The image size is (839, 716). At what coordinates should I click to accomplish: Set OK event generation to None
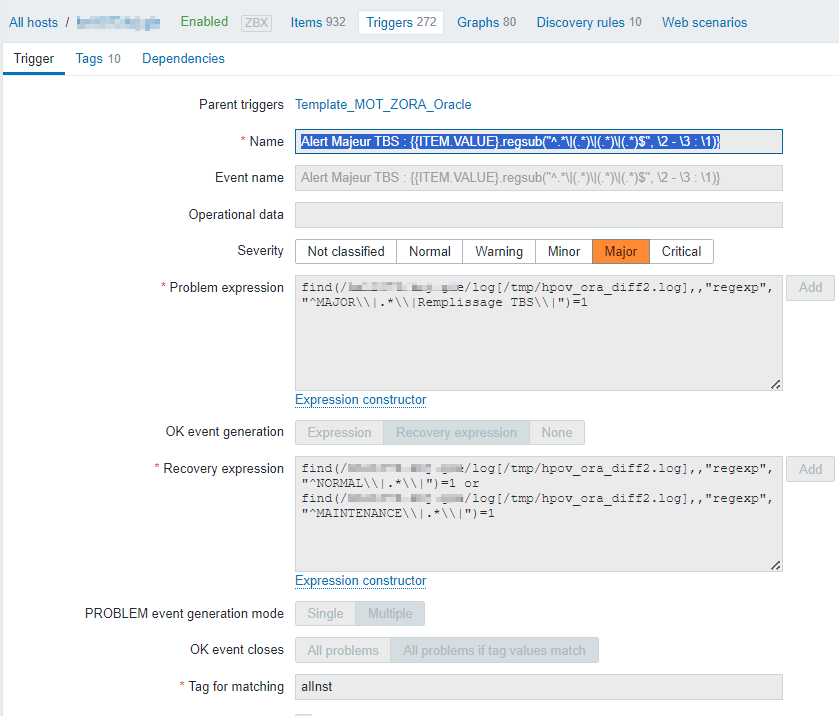556,433
